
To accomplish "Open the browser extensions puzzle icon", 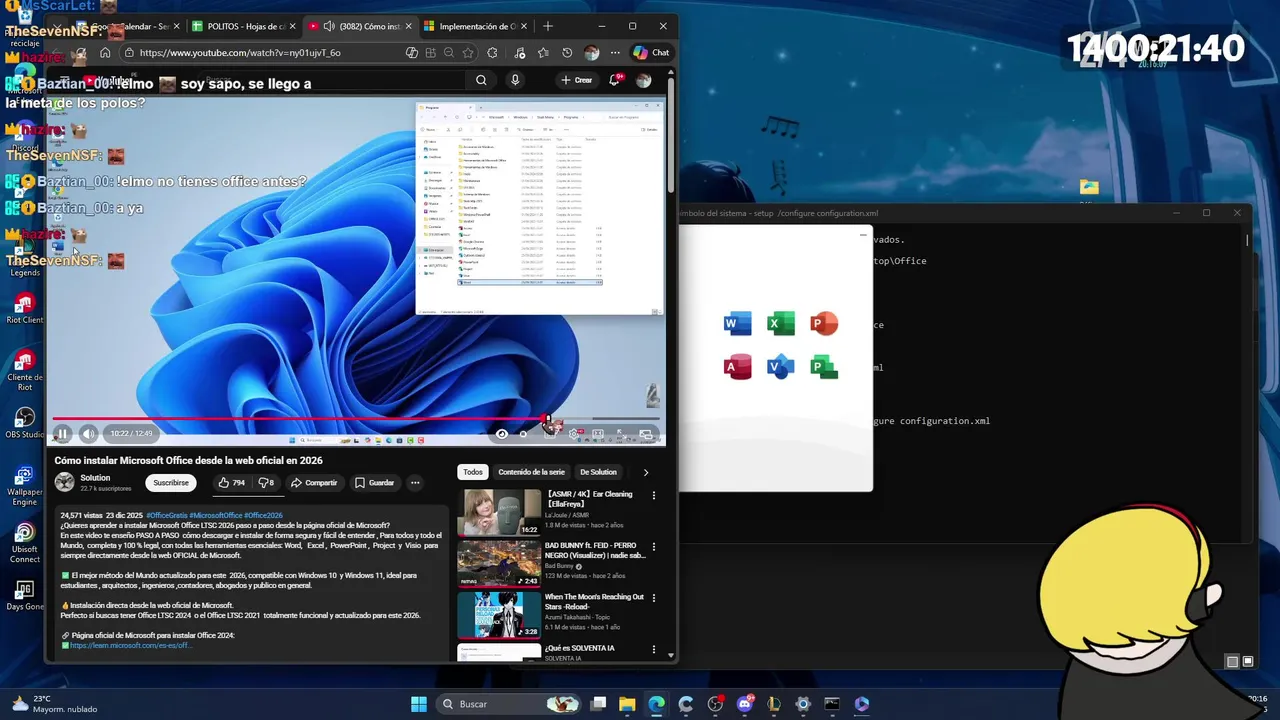I will [x=492, y=52].
